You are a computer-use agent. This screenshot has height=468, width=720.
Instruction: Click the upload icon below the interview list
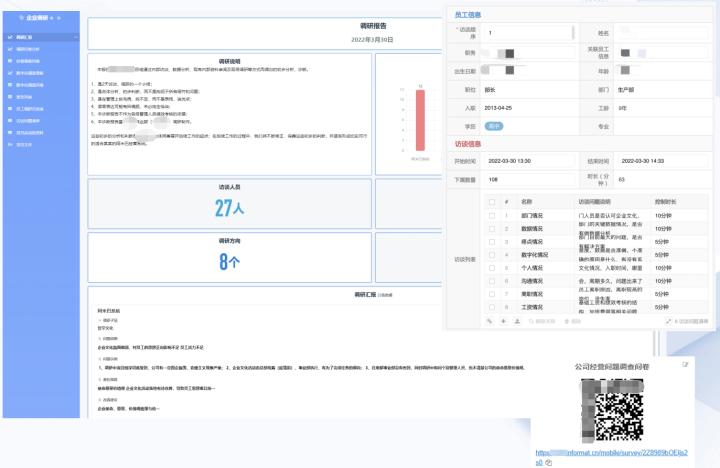point(516,321)
